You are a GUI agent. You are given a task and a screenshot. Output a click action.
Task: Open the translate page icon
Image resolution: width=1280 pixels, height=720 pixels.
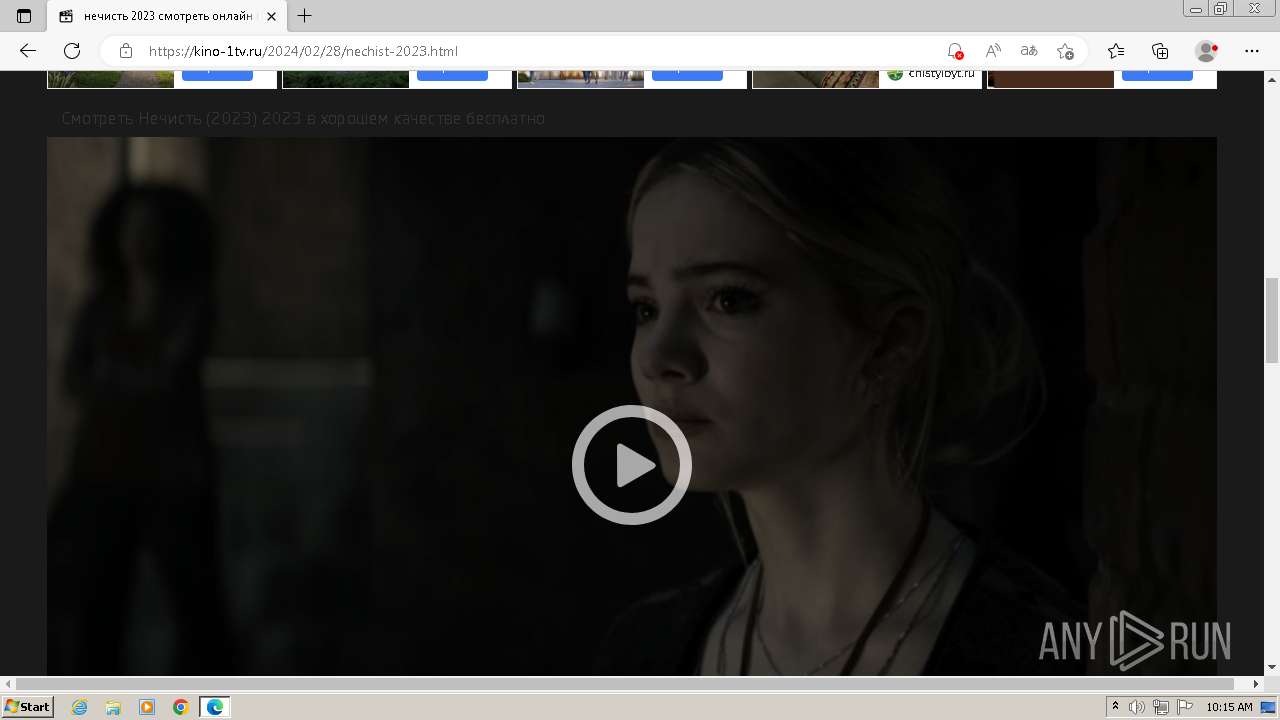[1029, 51]
